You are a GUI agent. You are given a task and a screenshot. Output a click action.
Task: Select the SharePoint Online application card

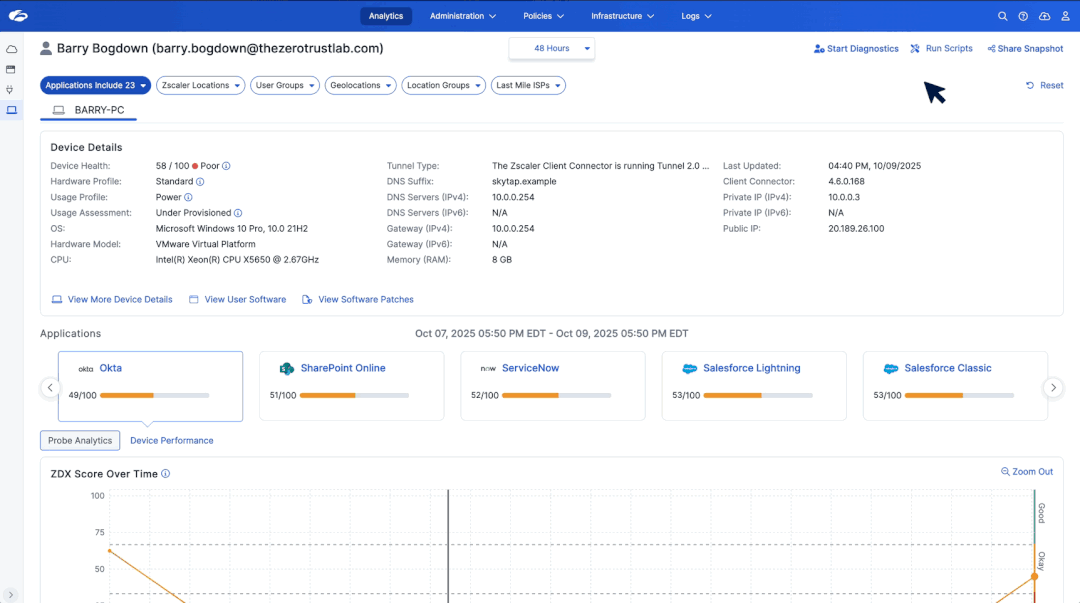click(351, 385)
